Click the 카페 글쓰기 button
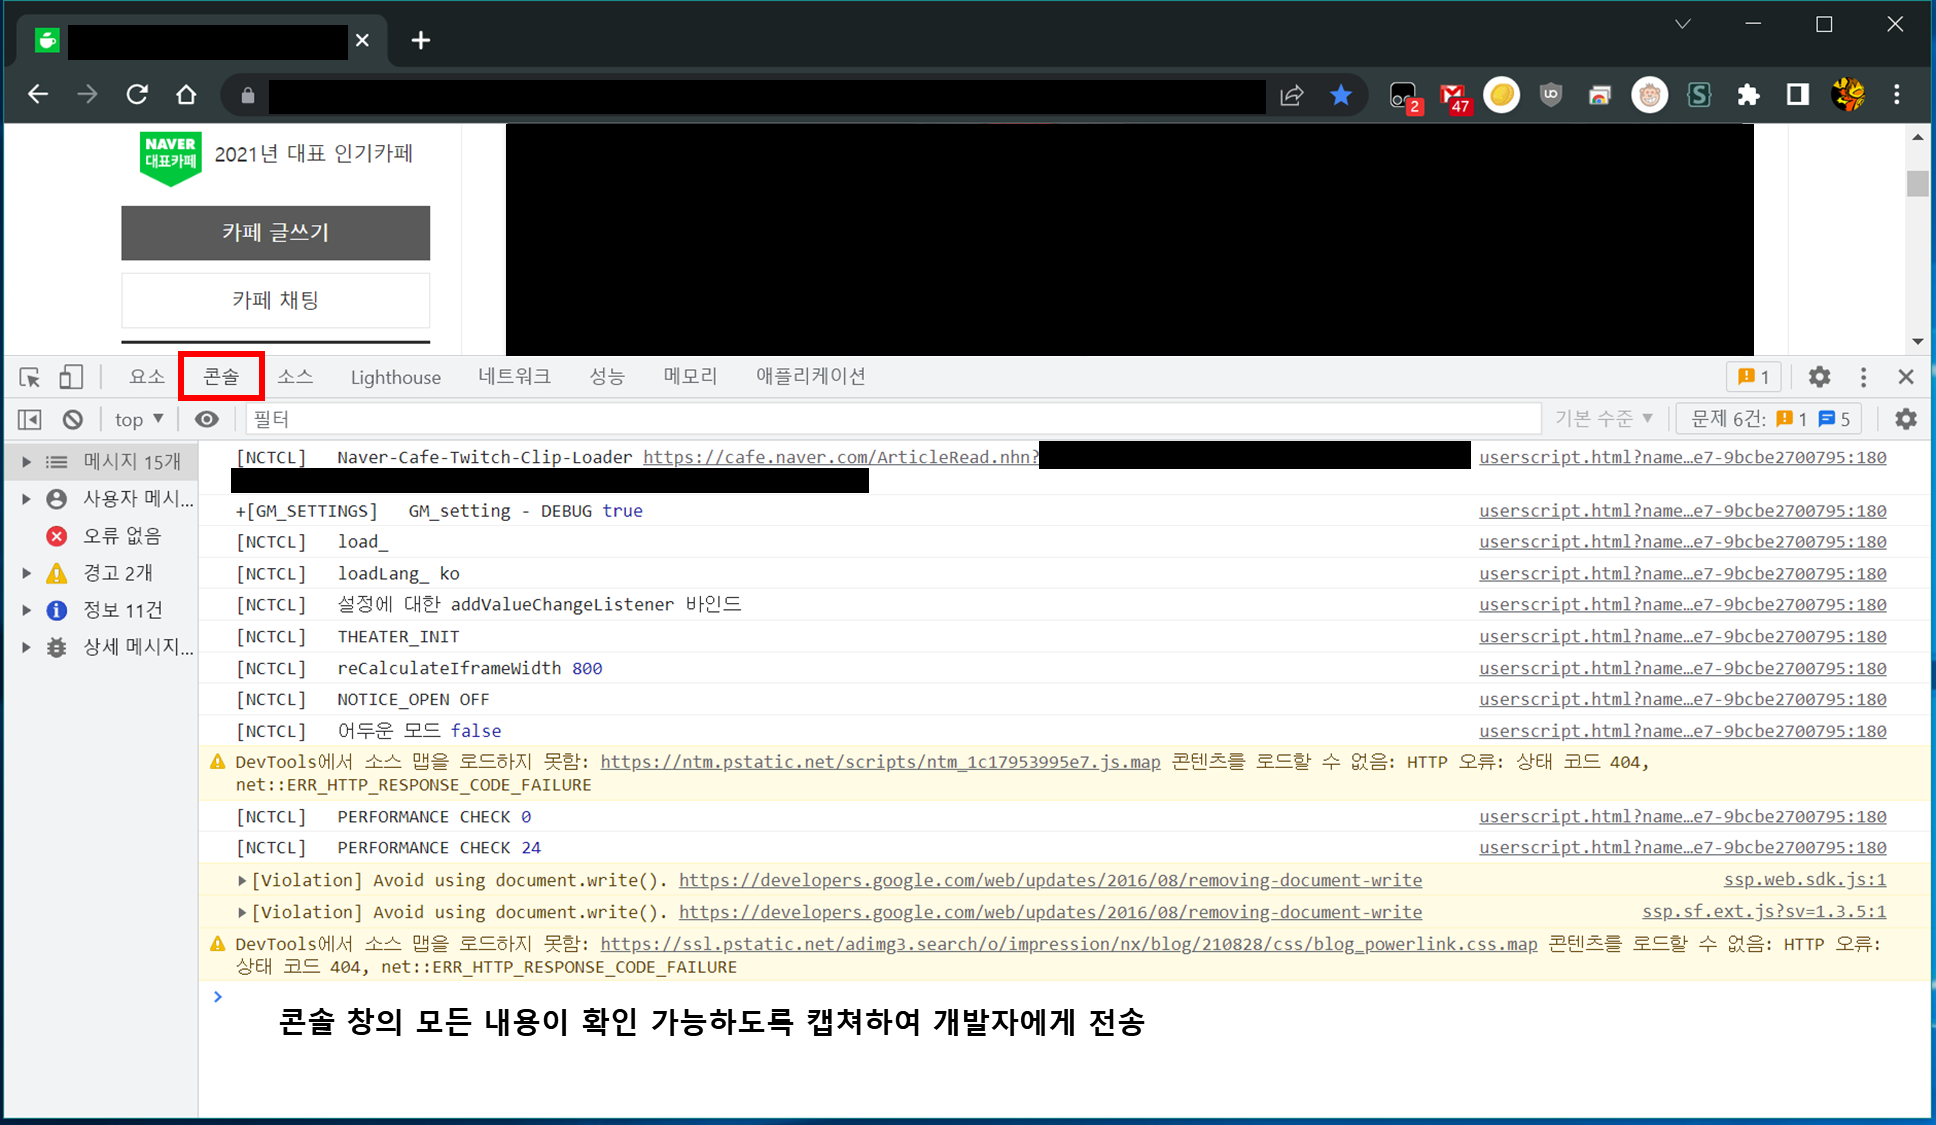The width and height of the screenshot is (1936, 1125). coord(275,233)
